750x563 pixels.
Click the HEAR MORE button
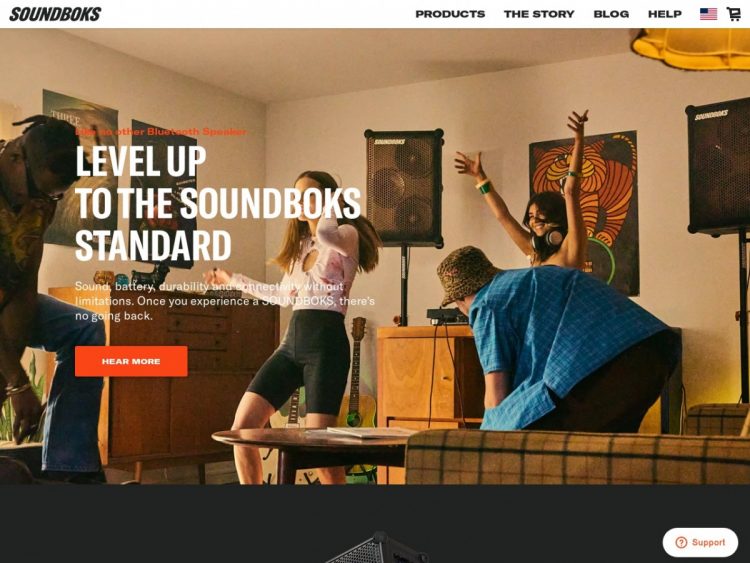(x=131, y=361)
